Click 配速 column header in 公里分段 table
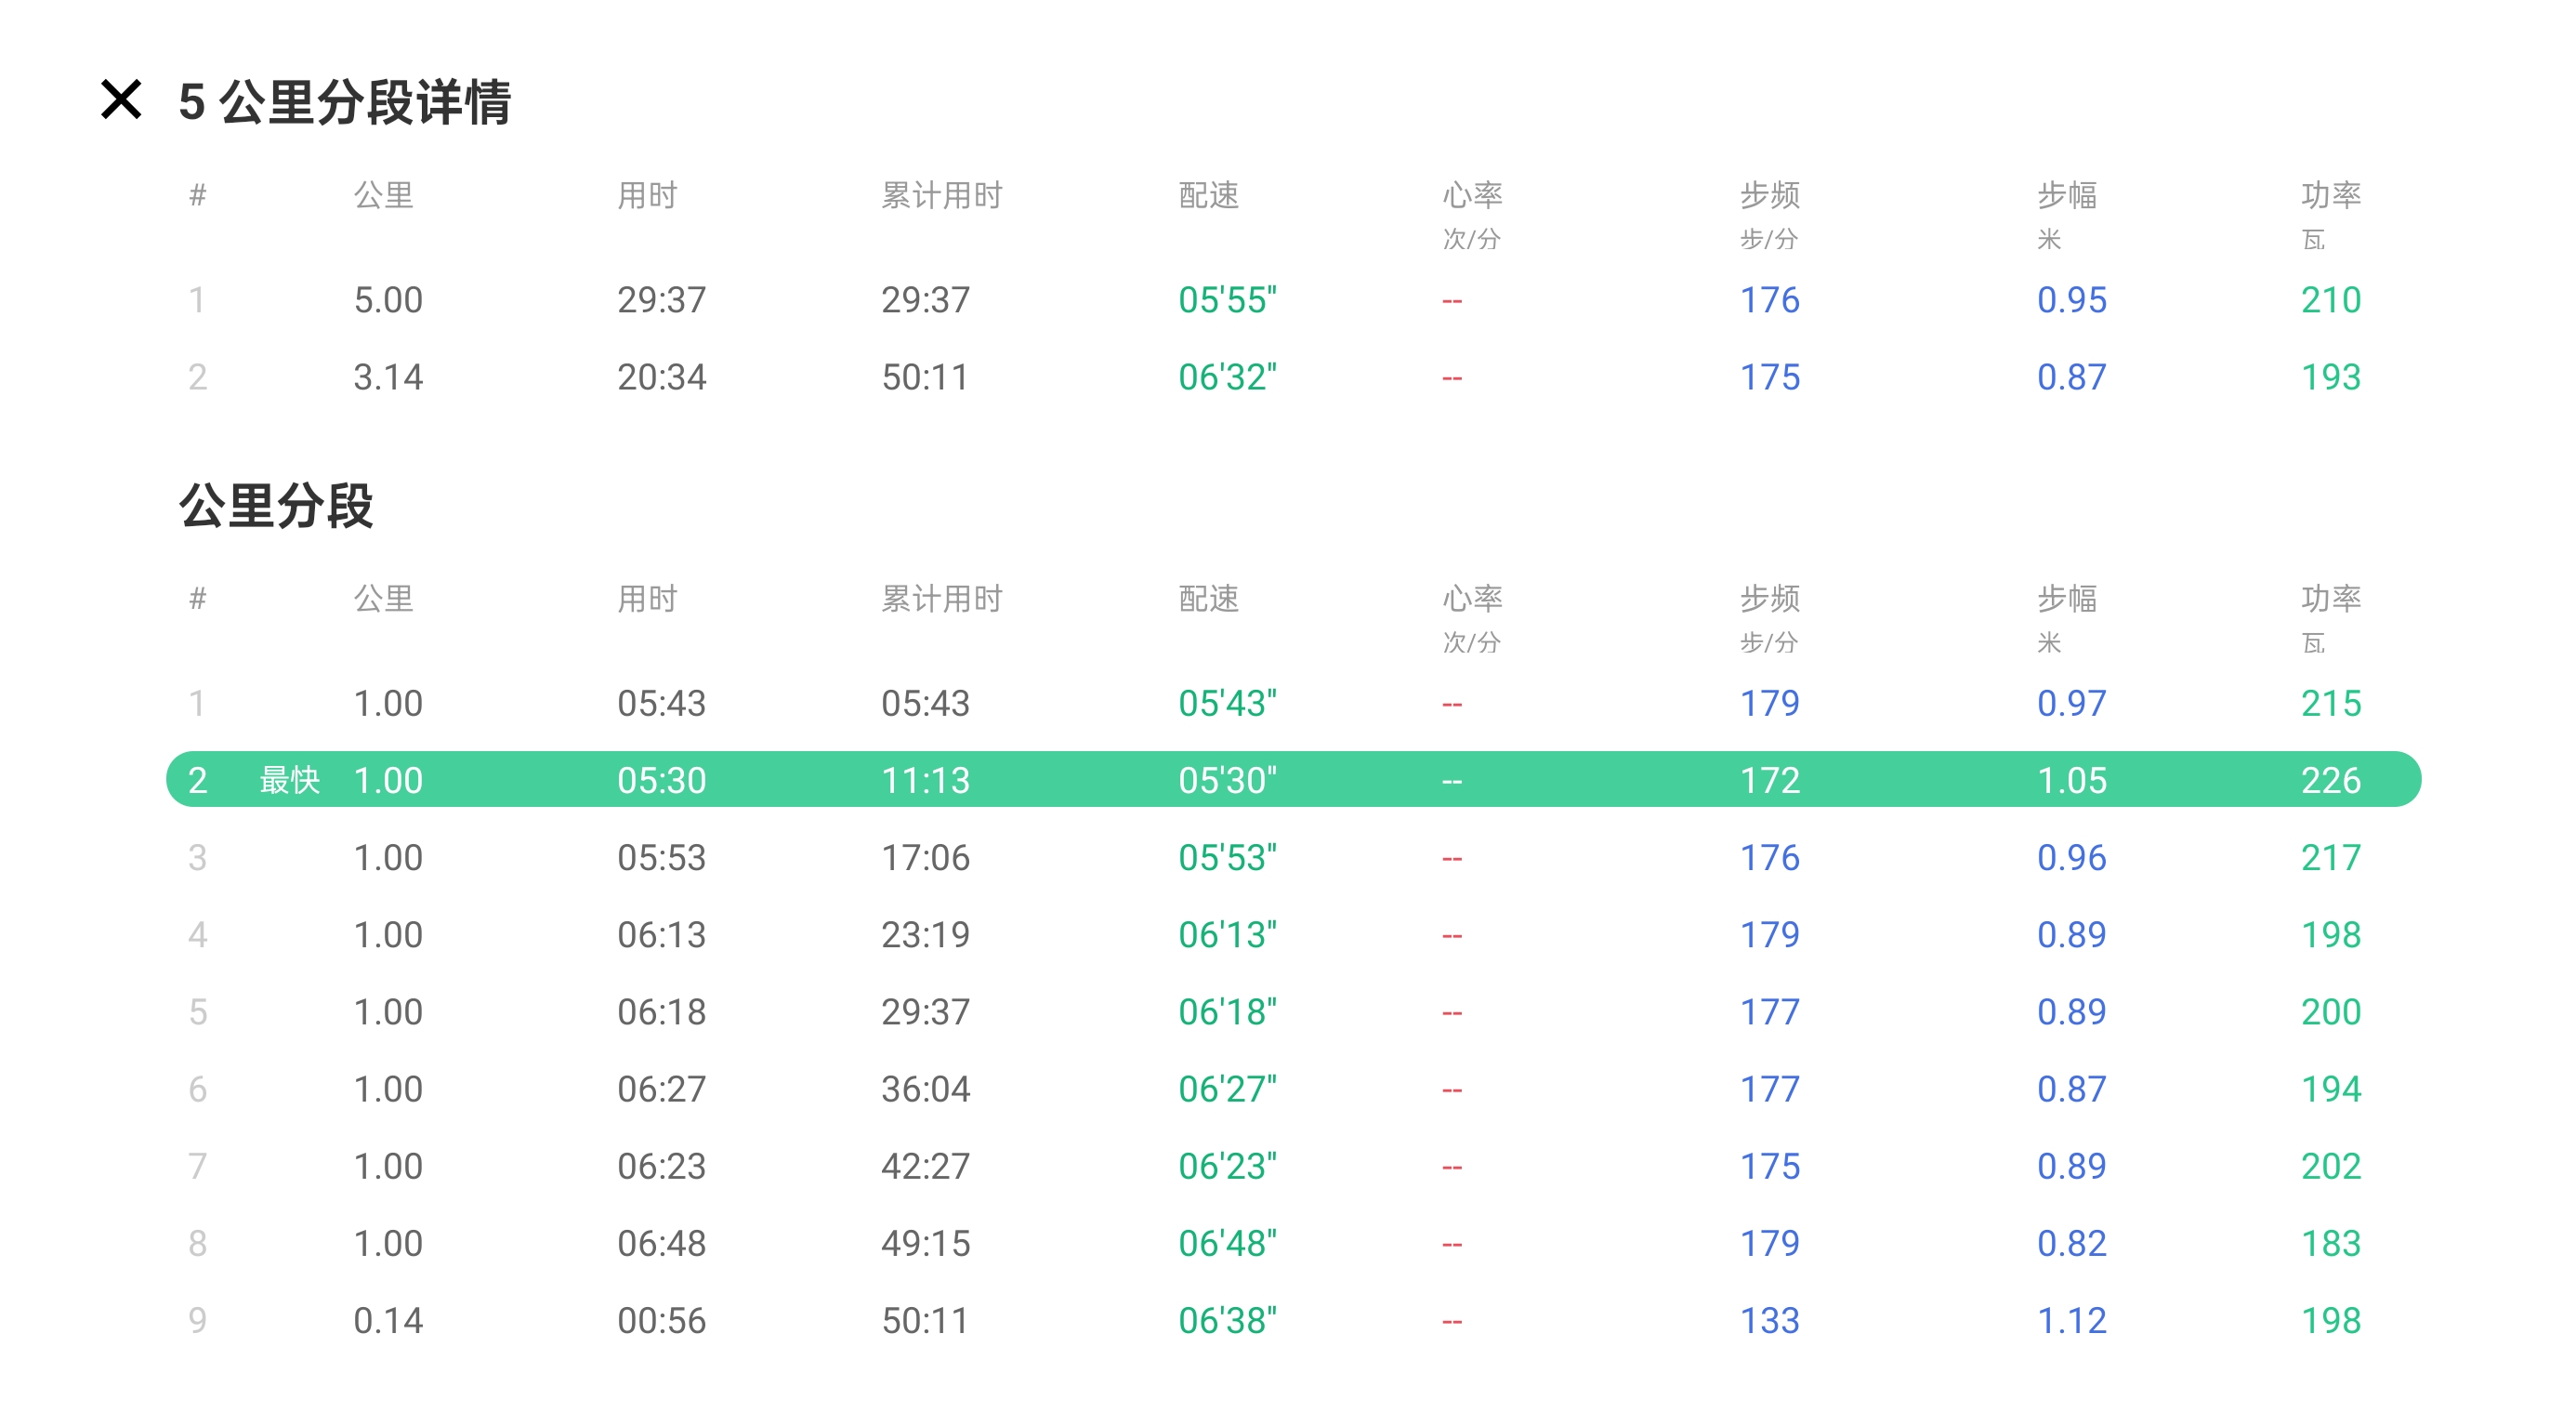 (x=1208, y=598)
